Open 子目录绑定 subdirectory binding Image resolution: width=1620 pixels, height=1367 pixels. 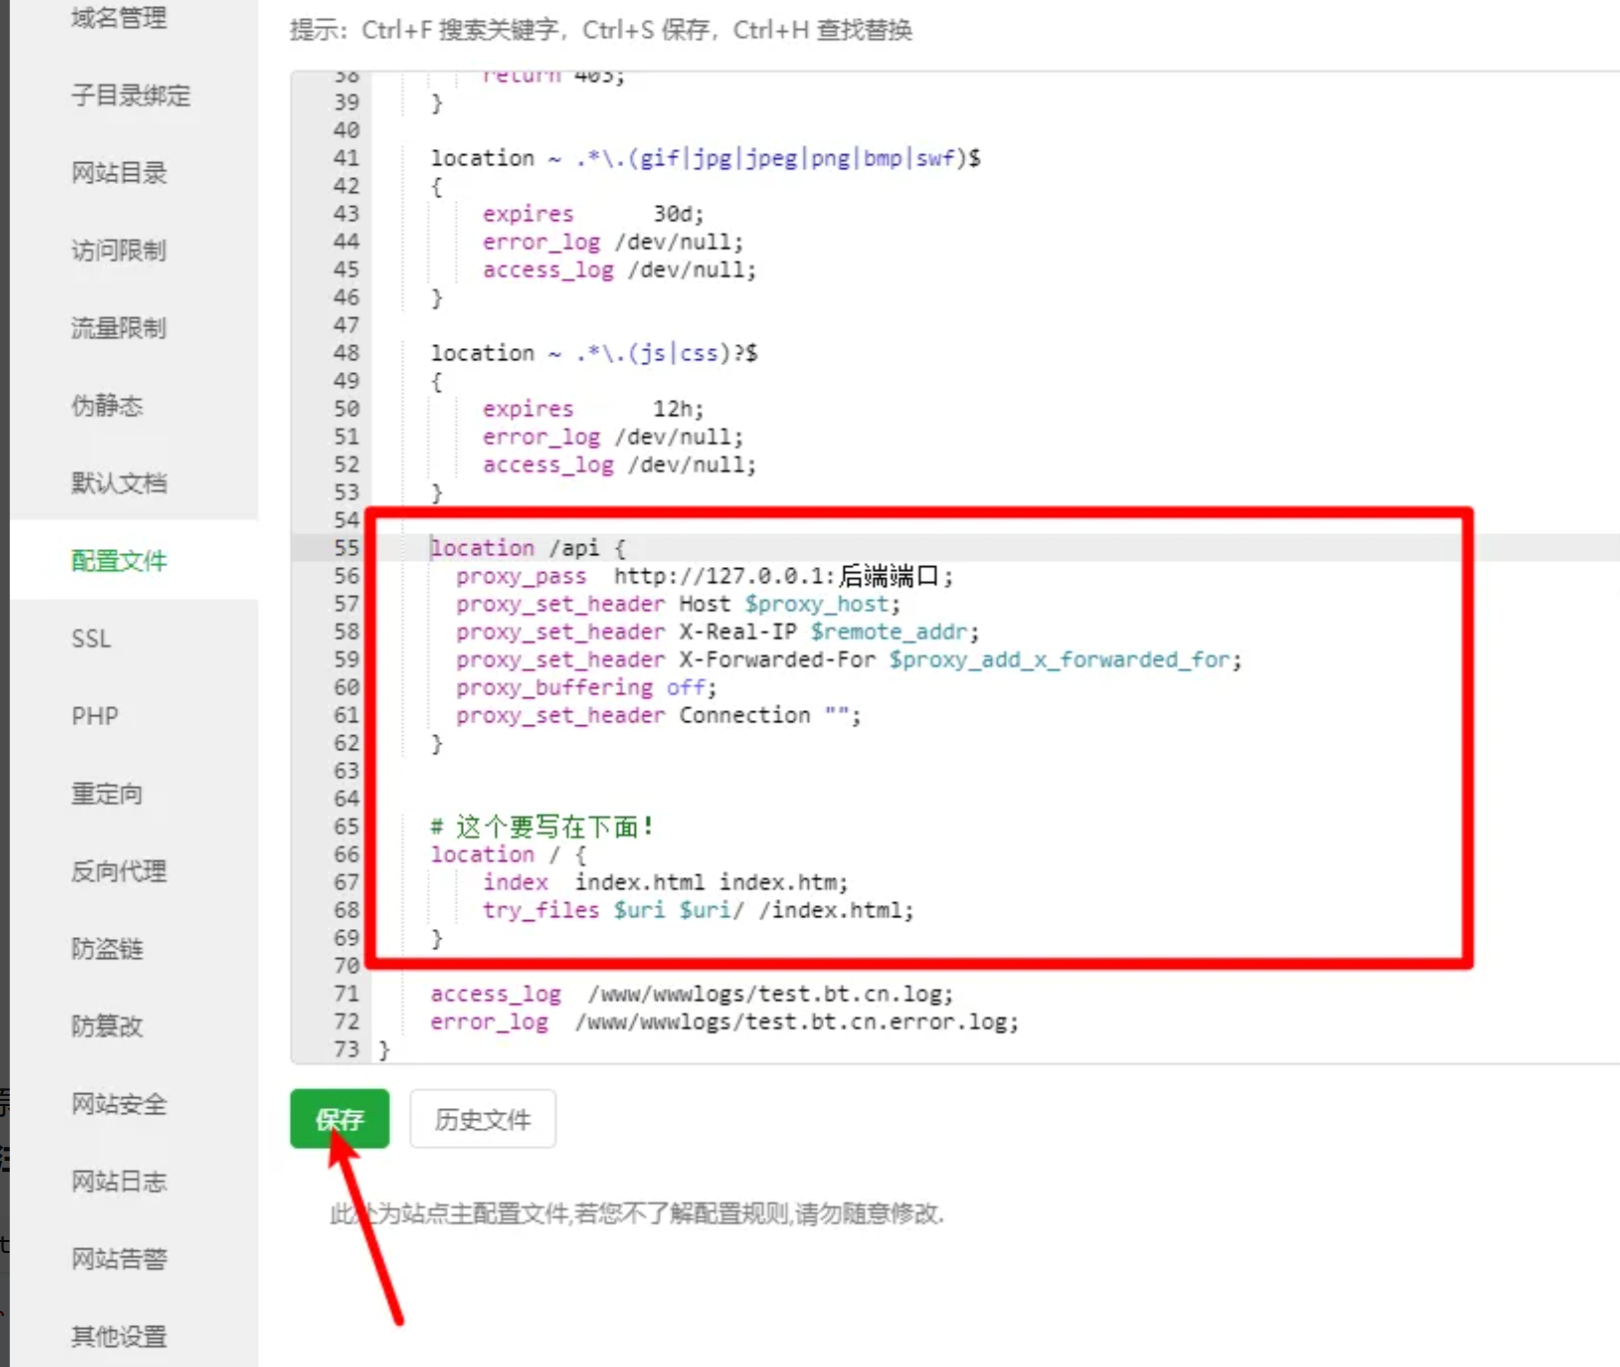pyautogui.click(x=131, y=96)
